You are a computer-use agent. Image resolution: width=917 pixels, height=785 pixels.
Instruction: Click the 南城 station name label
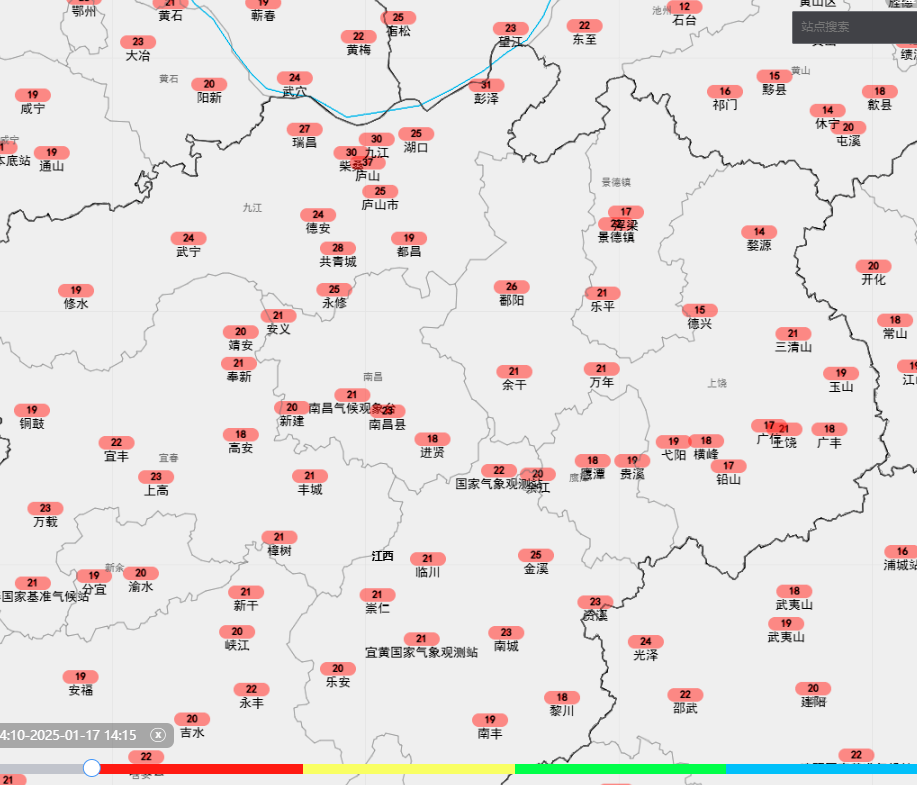click(x=506, y=646)
